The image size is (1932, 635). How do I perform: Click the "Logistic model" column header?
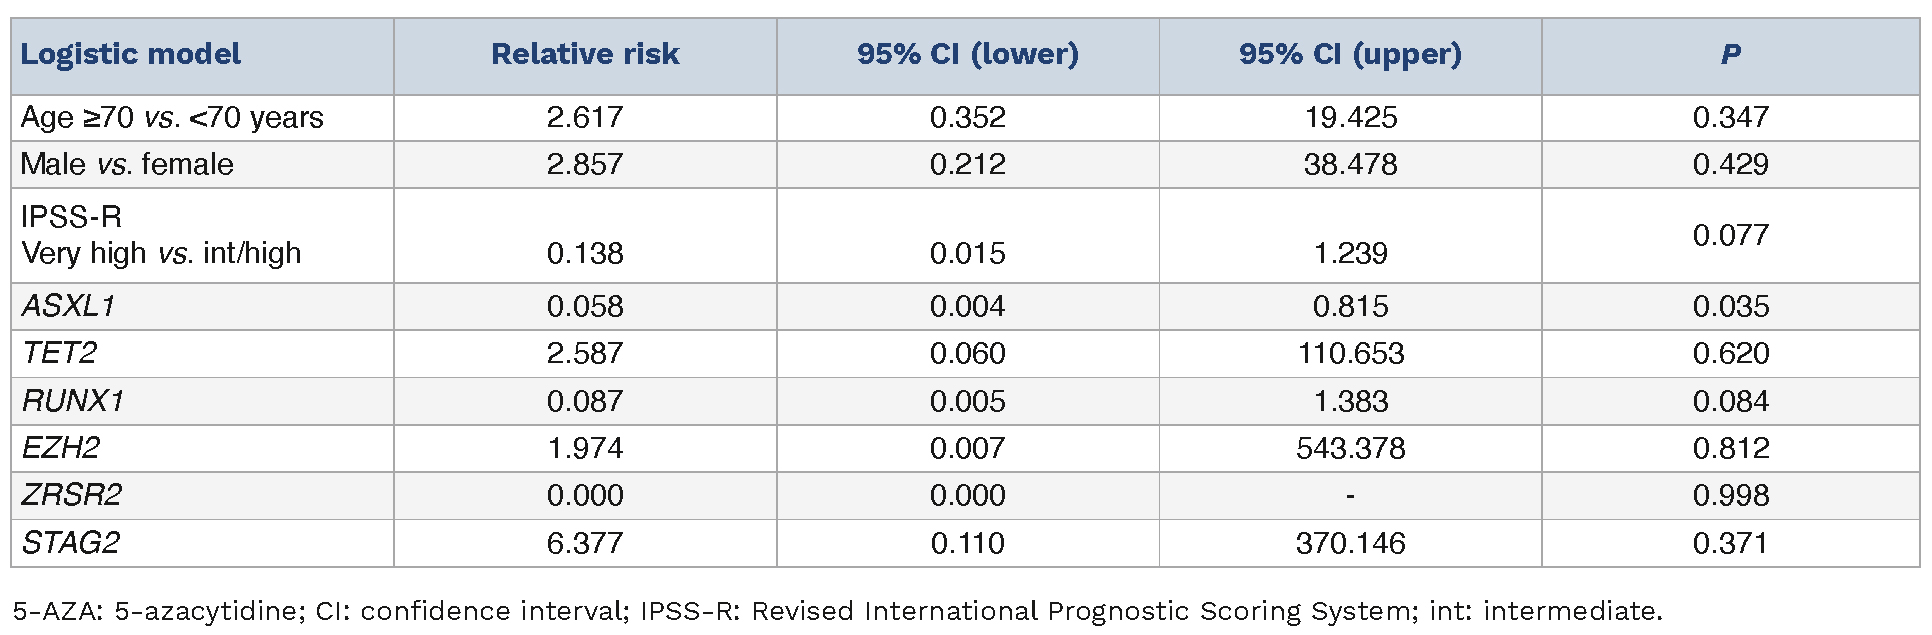tap(131, 55)
